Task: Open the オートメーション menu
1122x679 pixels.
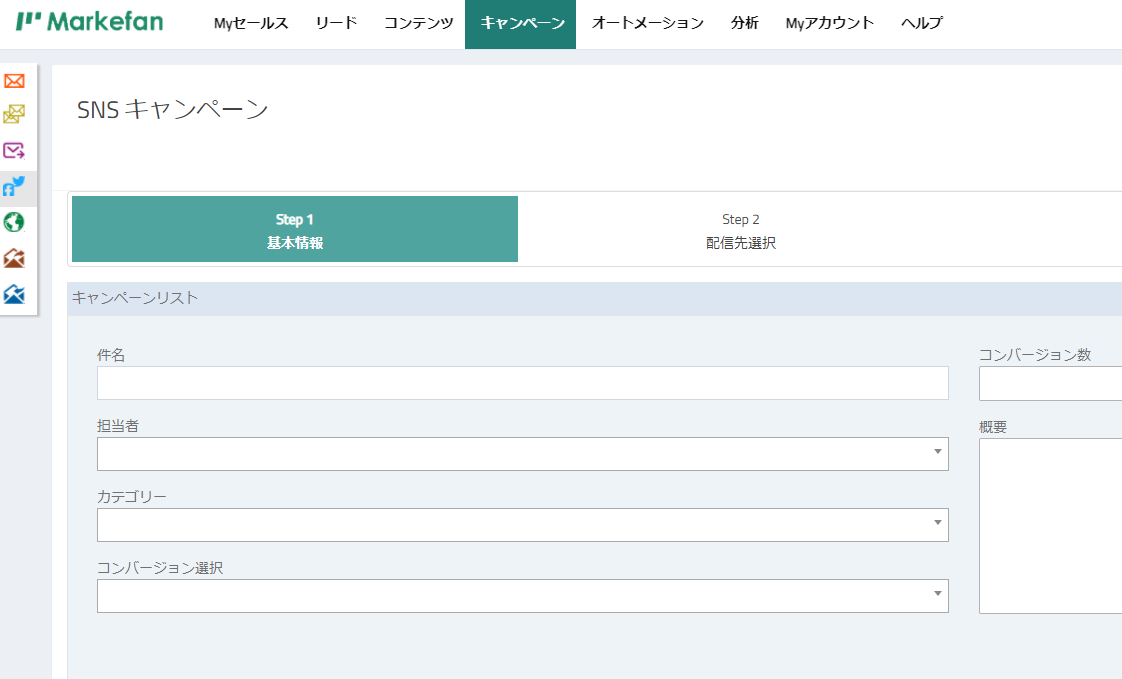Action: coord(648,23)
